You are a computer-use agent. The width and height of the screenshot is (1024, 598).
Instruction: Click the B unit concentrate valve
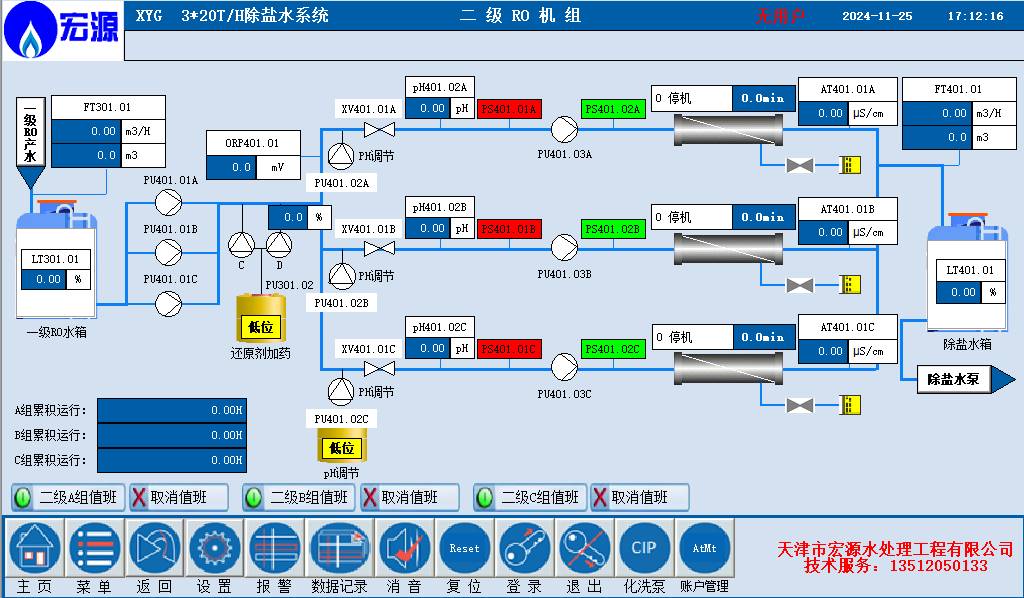pos(799,285)
